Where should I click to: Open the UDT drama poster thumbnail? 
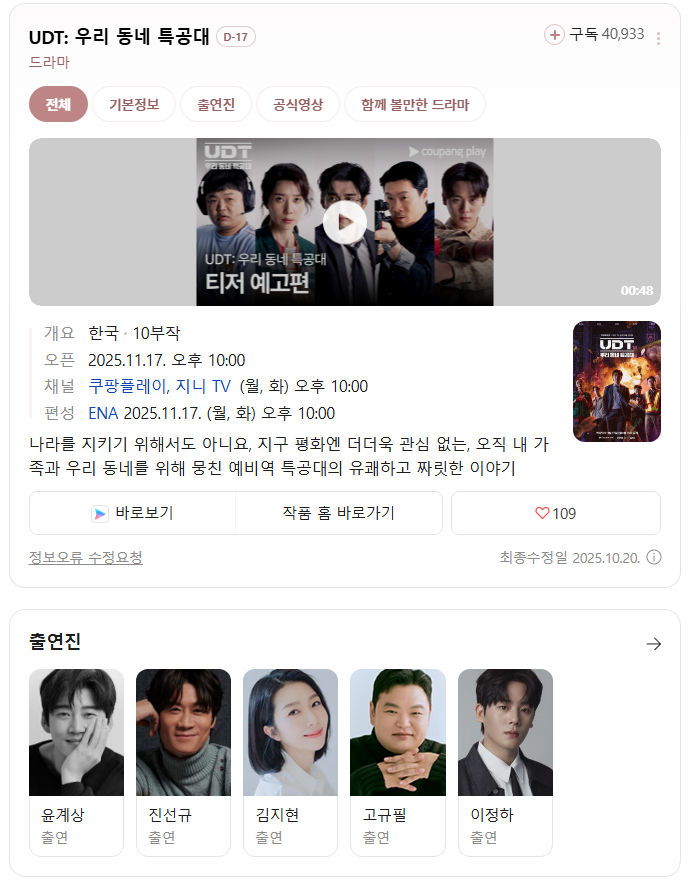[616, 382]
